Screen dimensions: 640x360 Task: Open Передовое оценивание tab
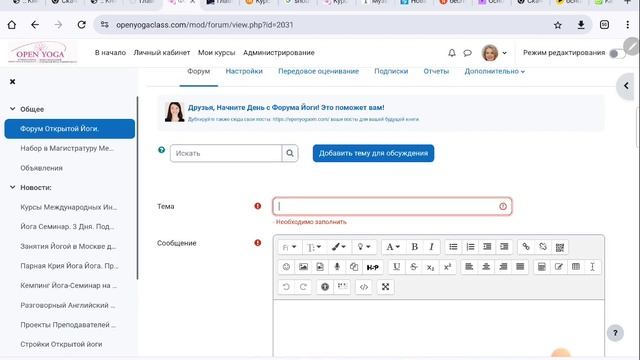tap(318, 71)
